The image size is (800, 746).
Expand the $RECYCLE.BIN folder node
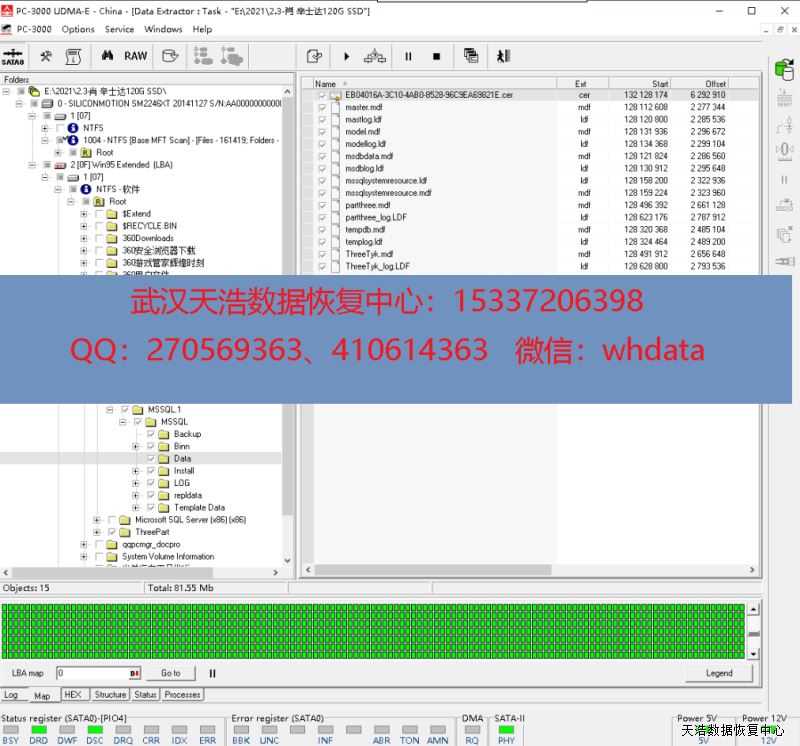tap(84, 226)
